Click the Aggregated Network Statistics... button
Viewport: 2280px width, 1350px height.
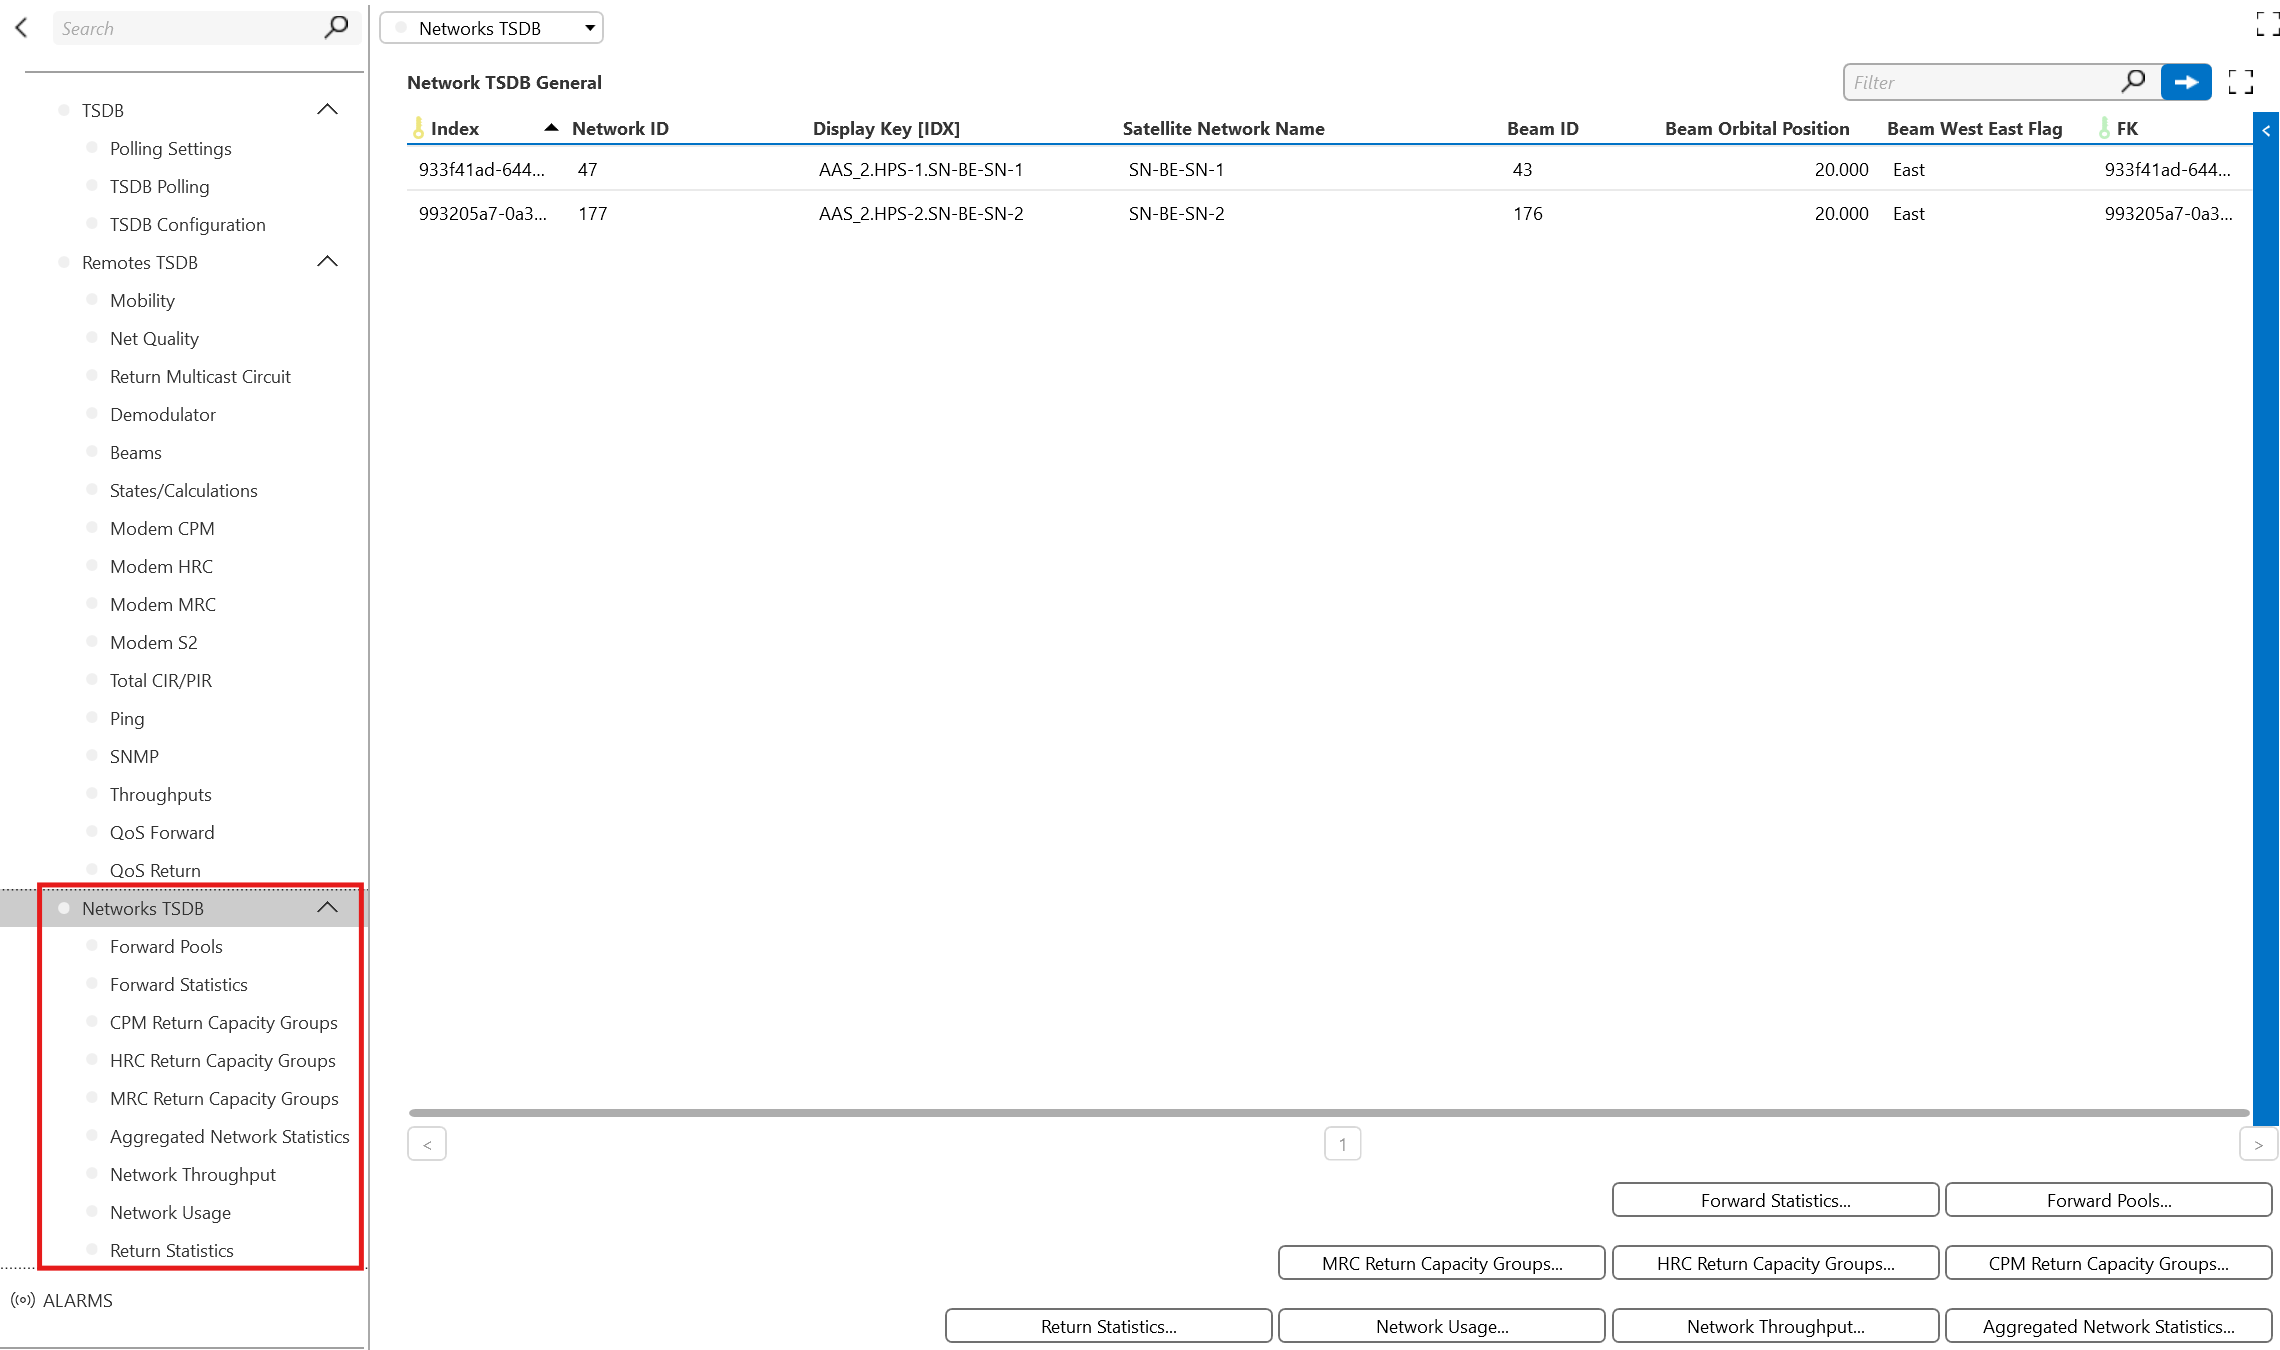pos(2109,1326)
